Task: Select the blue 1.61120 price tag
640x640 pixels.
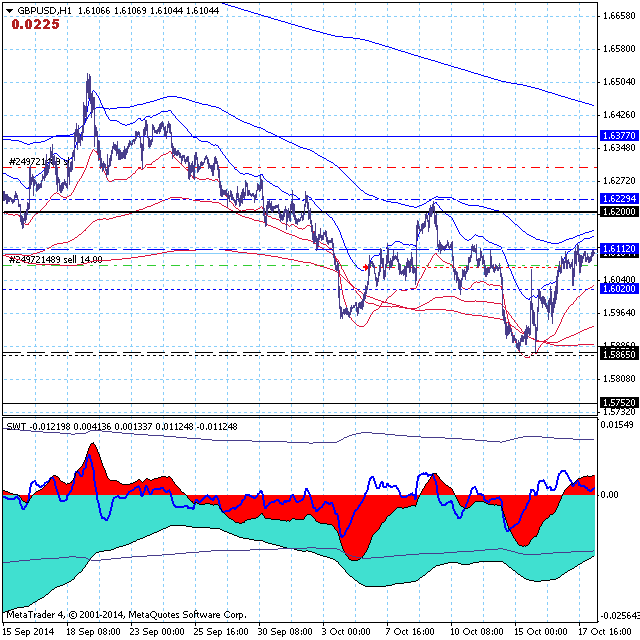Action: (x=619, y=249)
